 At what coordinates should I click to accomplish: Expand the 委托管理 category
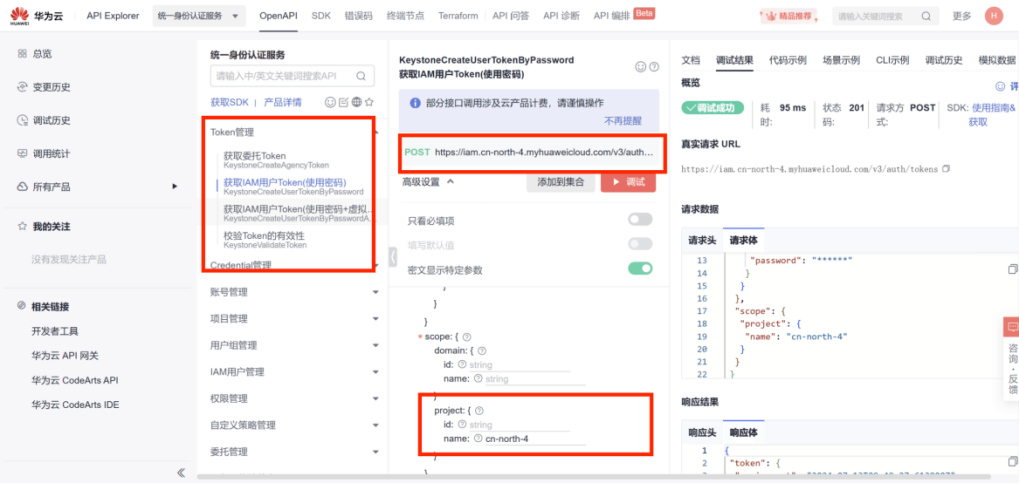376,452
